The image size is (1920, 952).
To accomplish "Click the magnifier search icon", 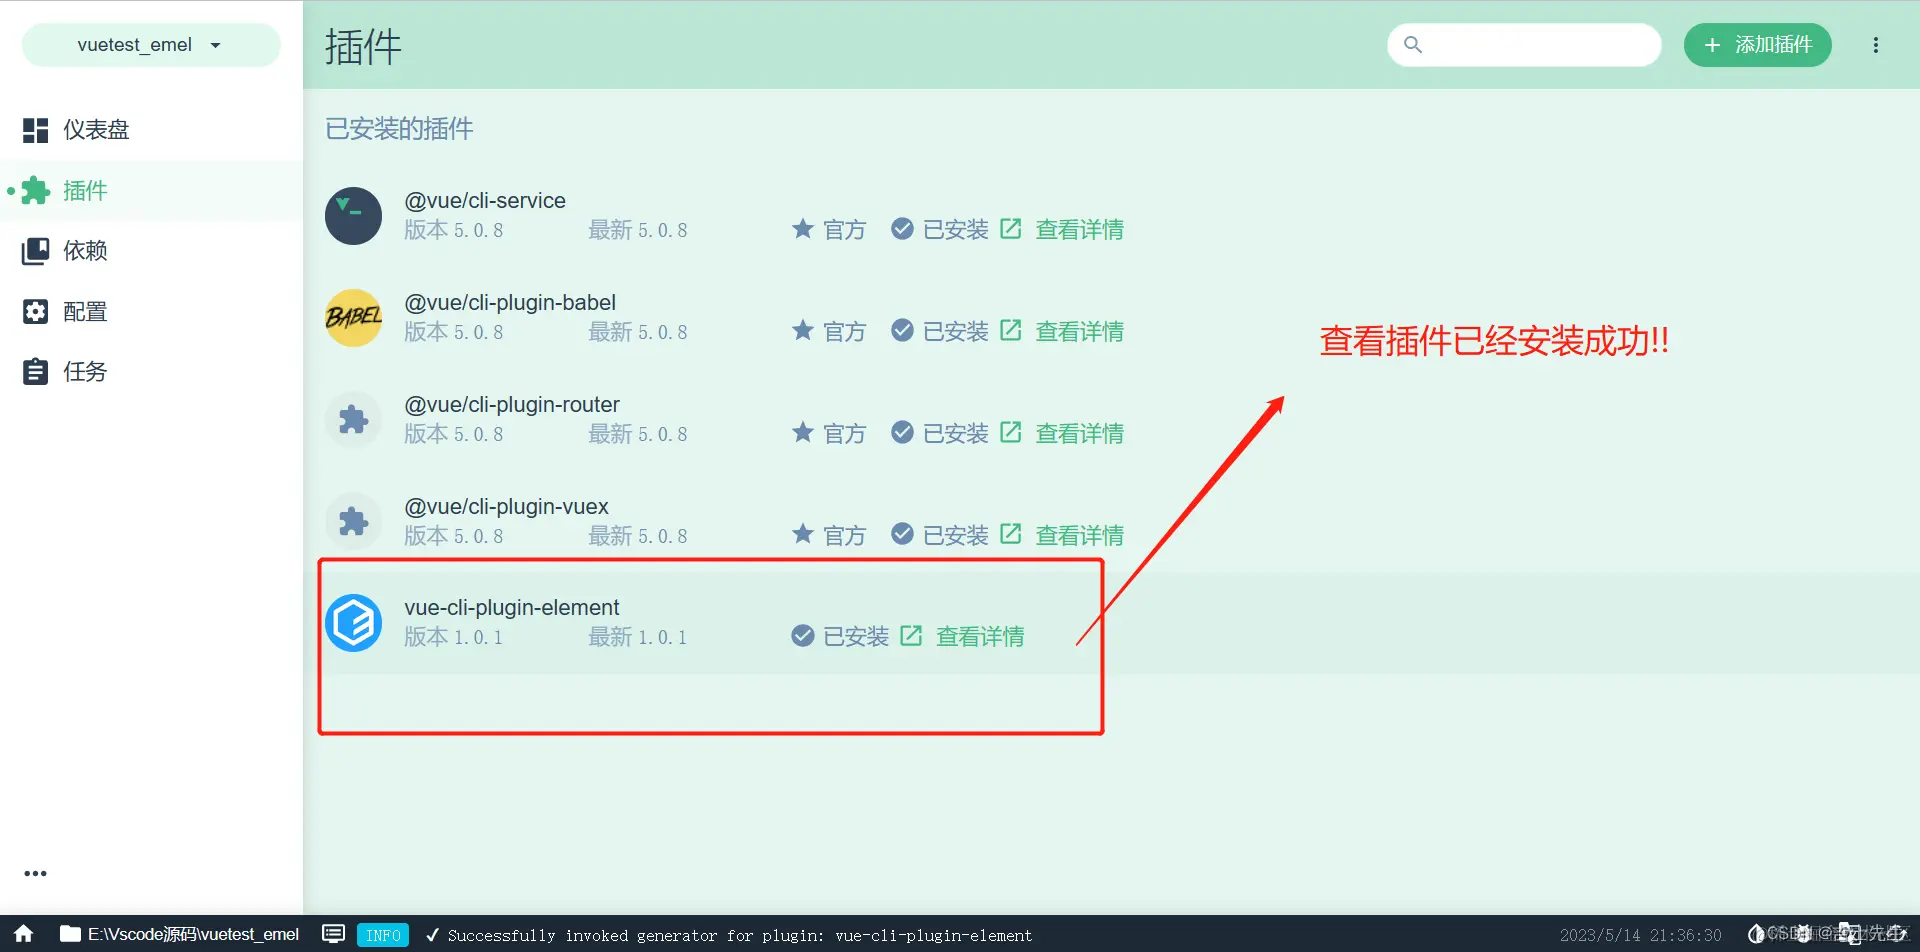I will 1413,45.
